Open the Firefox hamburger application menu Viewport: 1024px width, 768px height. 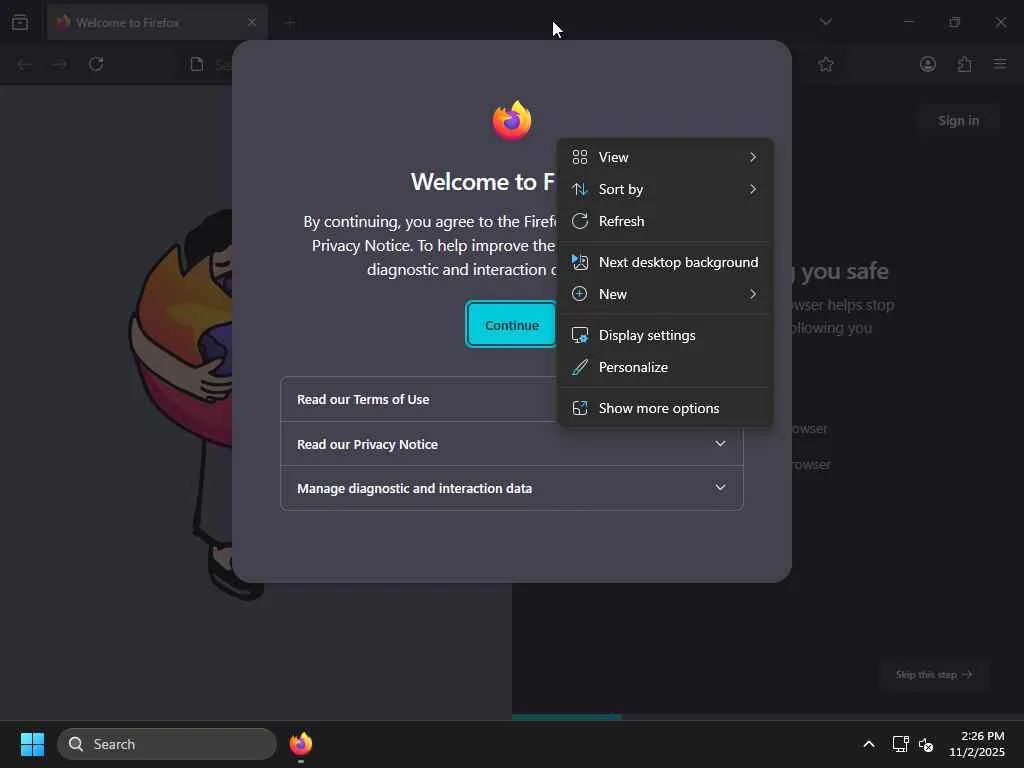click(x=1000, y=64)
